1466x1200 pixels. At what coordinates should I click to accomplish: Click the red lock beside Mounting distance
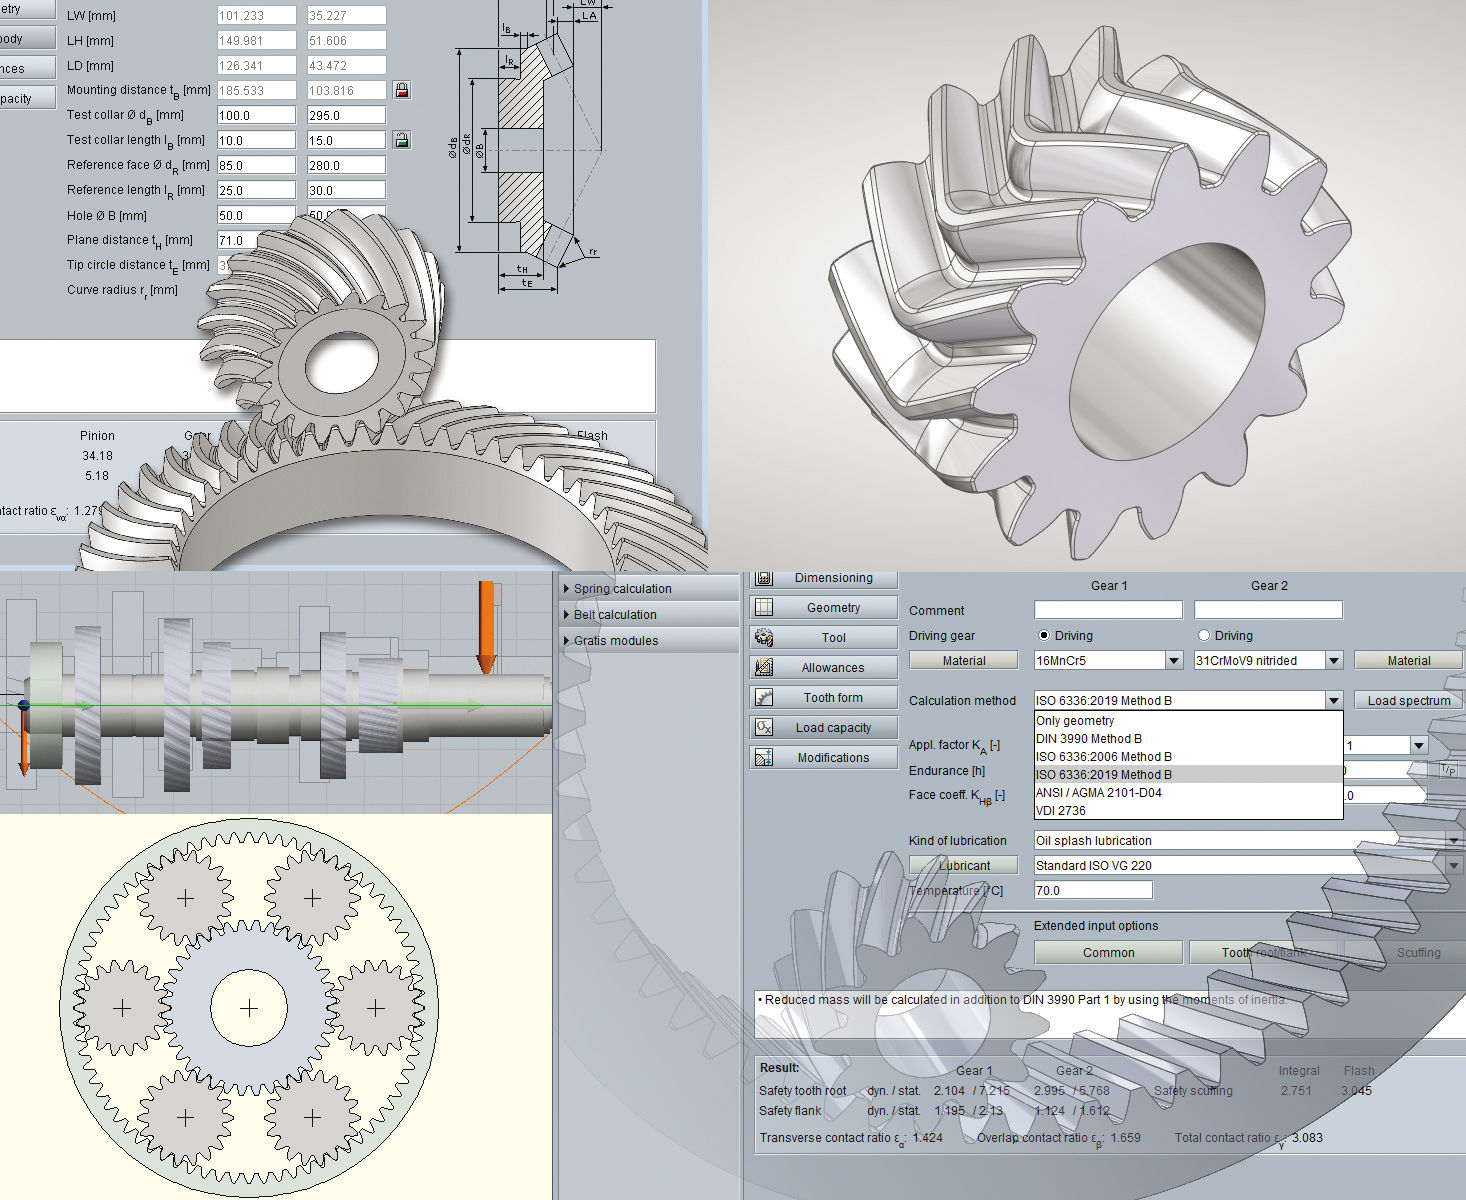click(402, 90)
